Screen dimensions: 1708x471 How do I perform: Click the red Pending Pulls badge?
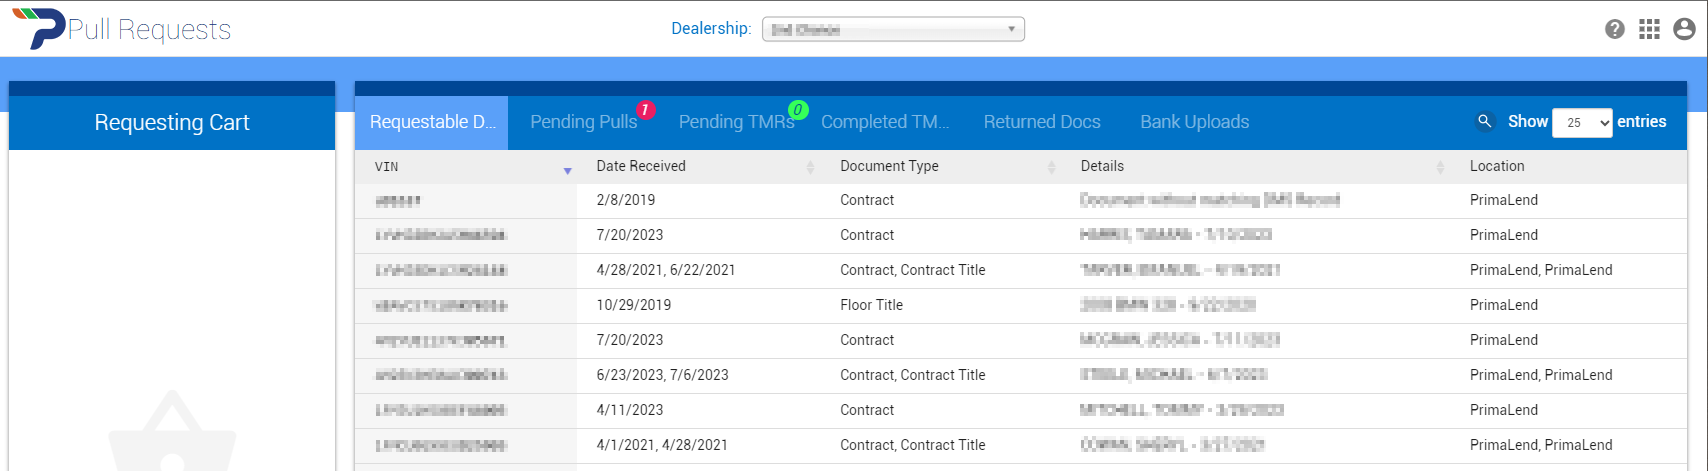646,110
